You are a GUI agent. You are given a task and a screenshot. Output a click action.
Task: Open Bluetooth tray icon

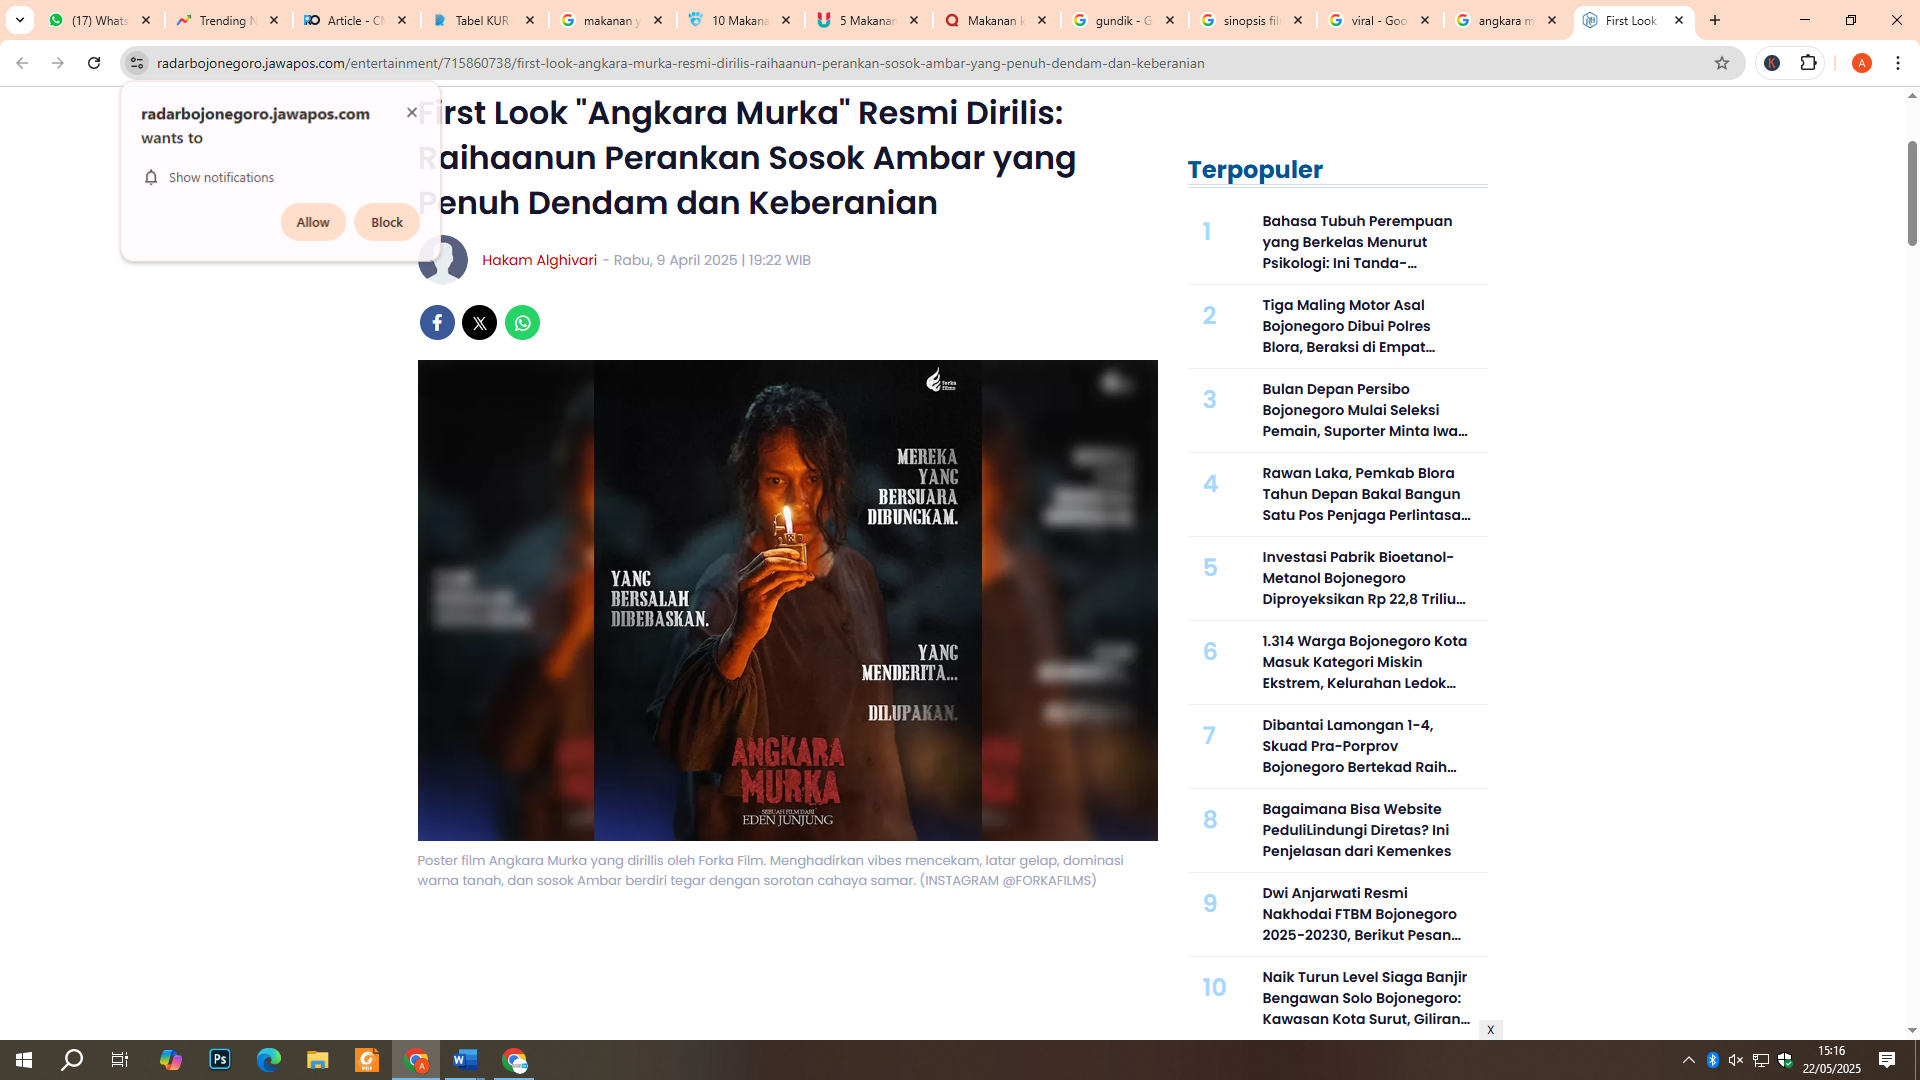pyautogui.click(x=1712, y=1060)
